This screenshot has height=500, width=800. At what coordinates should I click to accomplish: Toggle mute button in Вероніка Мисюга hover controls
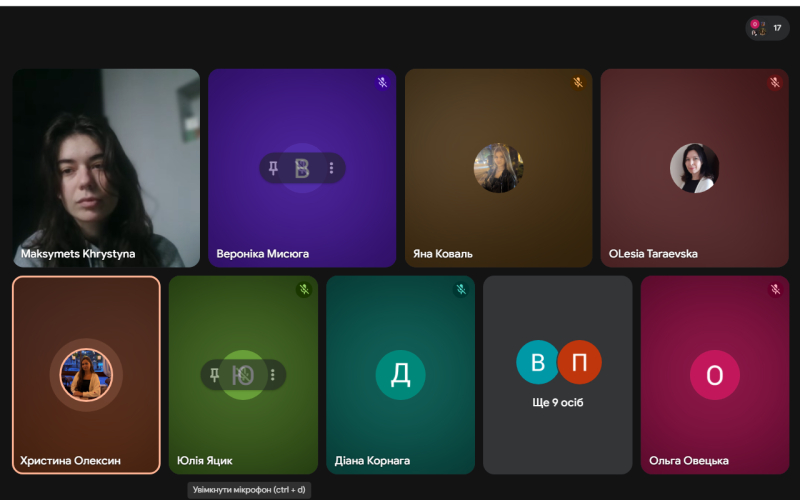coord(302,168)
